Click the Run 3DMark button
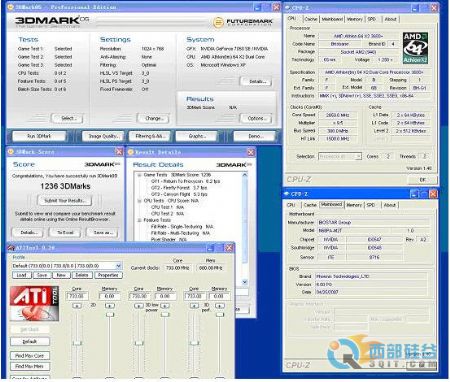The image size is (450, 382). 39,136
